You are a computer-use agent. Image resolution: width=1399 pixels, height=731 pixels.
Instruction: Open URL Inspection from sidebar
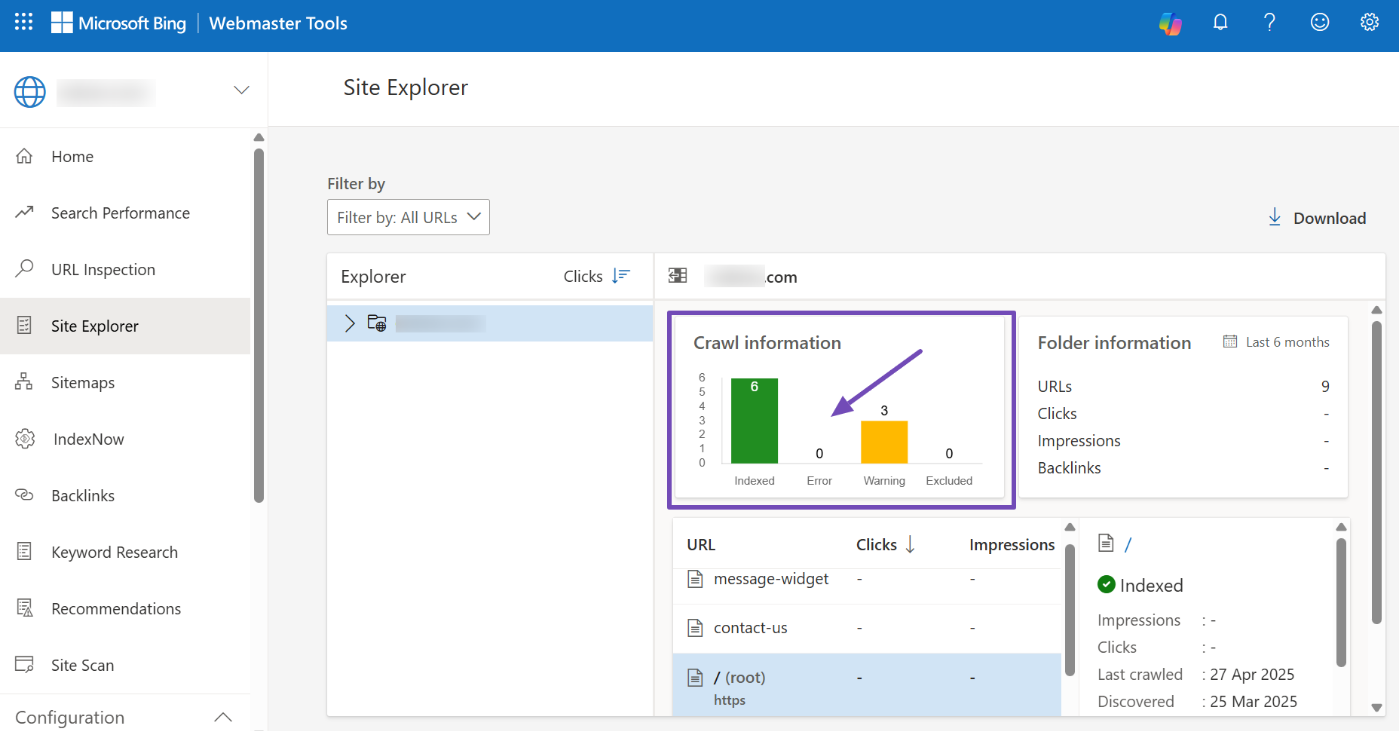point(103,270)
